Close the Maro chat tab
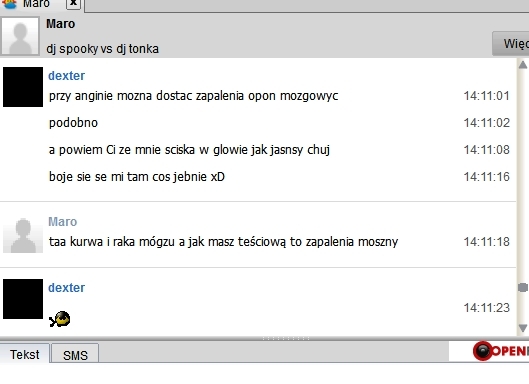Screen dimensions: 529x384 73,3
